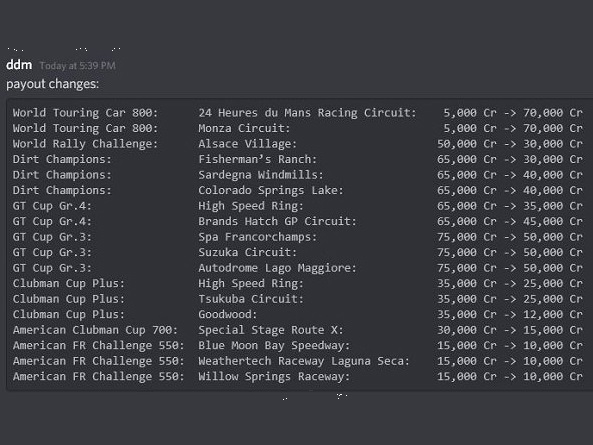Click the 24 Heures du Mans Racing Circuit line
The height and width of the screenshot is (445, 593).
[x=297, y=113]
